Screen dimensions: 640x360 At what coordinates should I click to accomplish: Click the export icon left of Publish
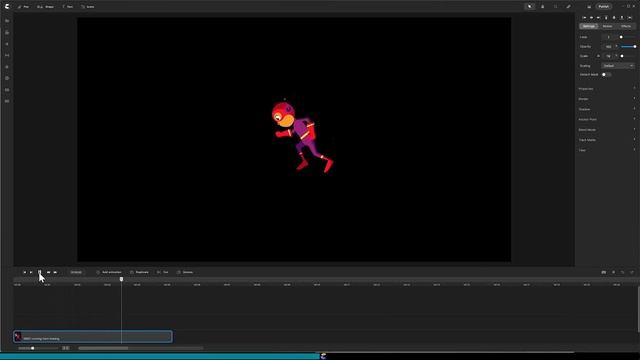click(x=589, y=7)
